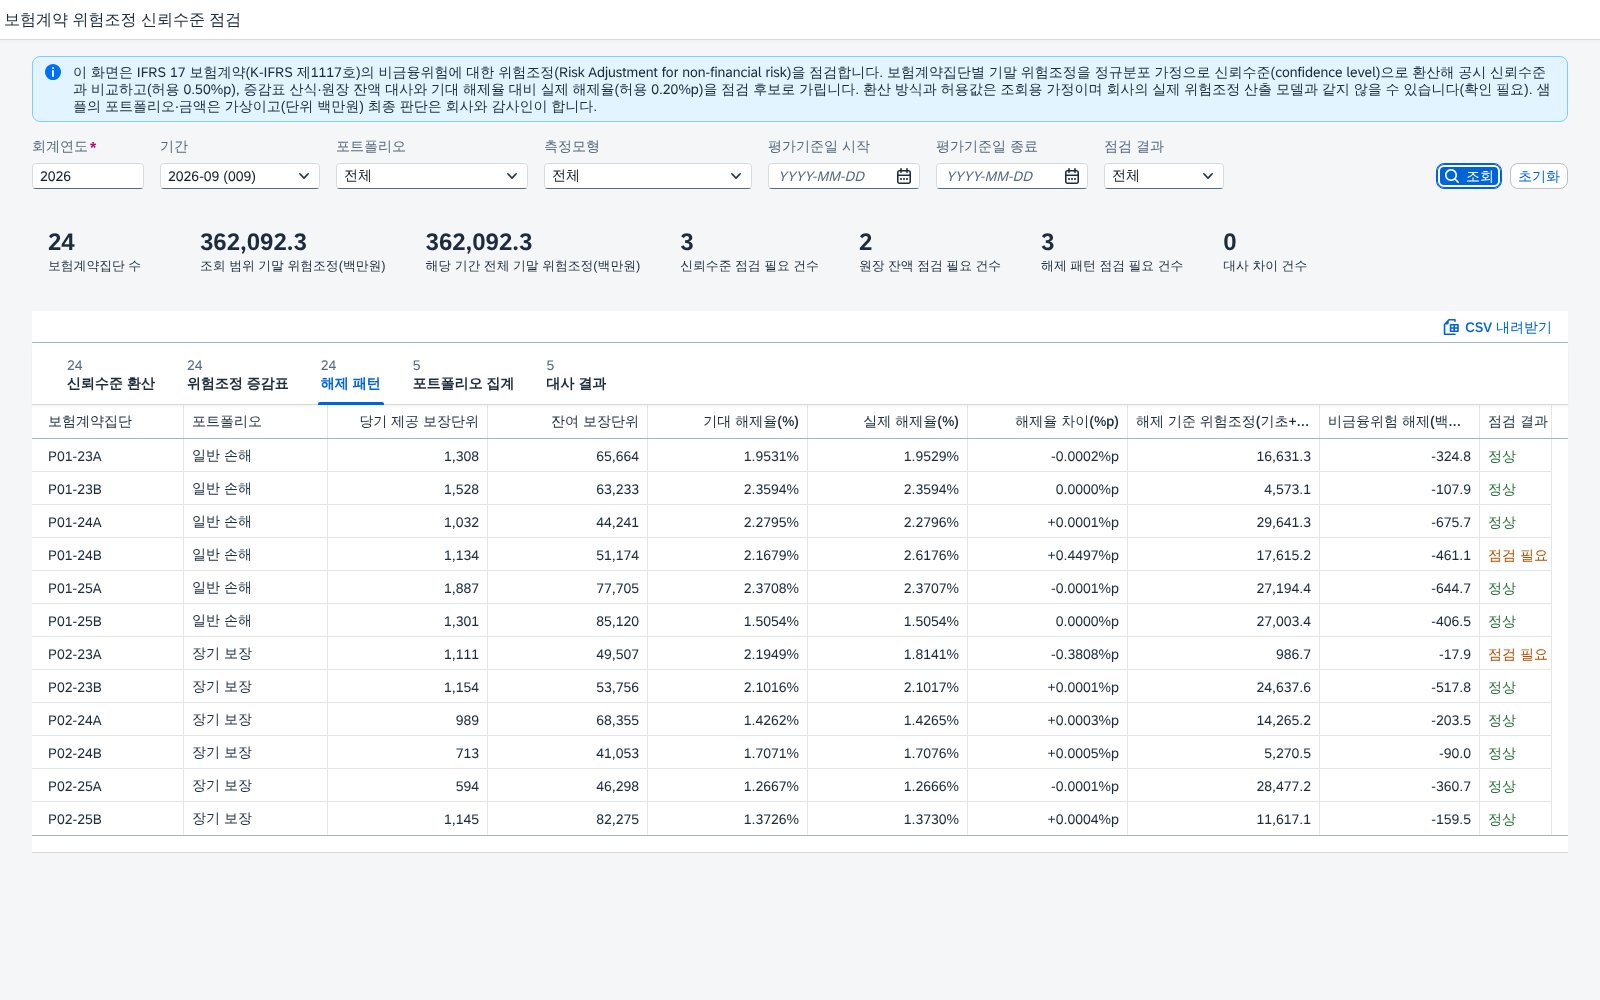Click P01-23A contract group cell
1600x1000 pixels.
click(108, 456)
